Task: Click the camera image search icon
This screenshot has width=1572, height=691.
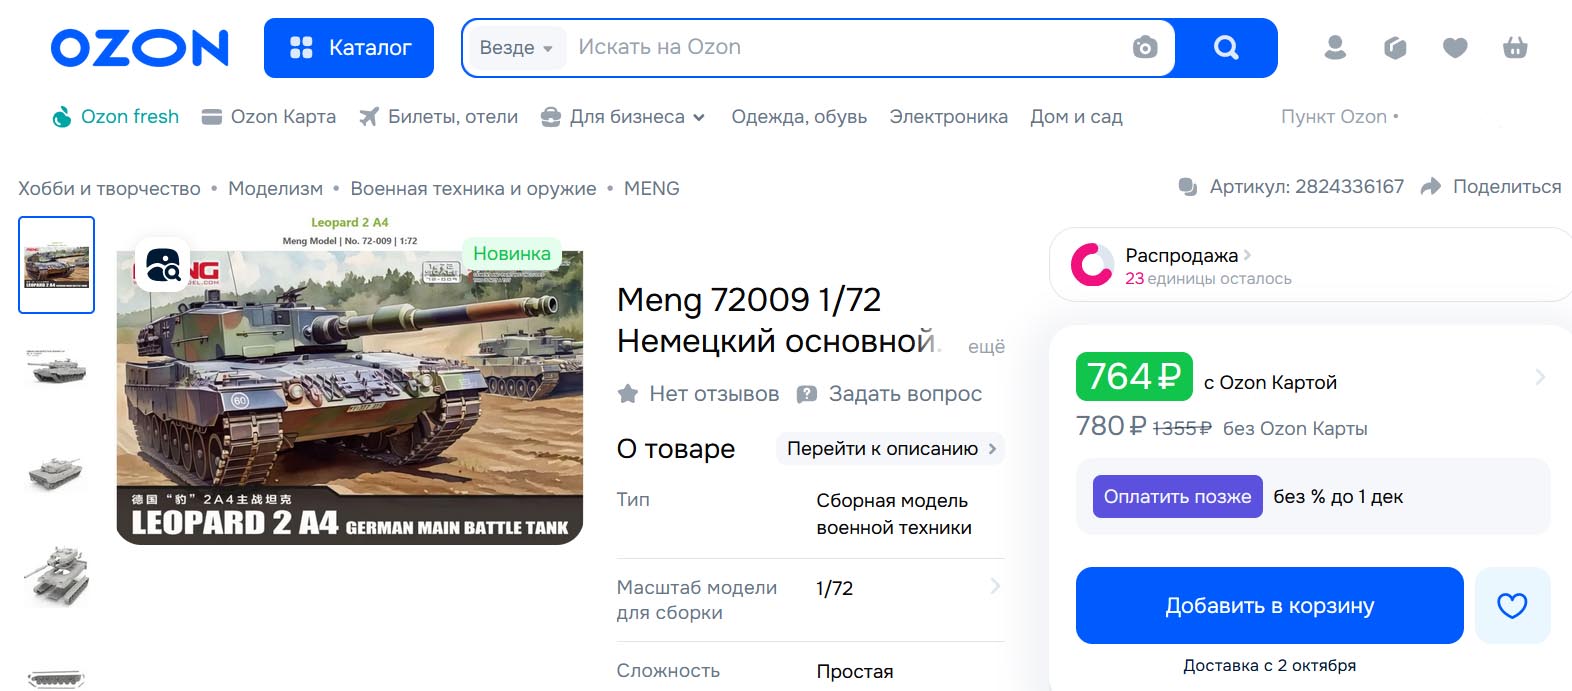Action: click(1145, 47)
